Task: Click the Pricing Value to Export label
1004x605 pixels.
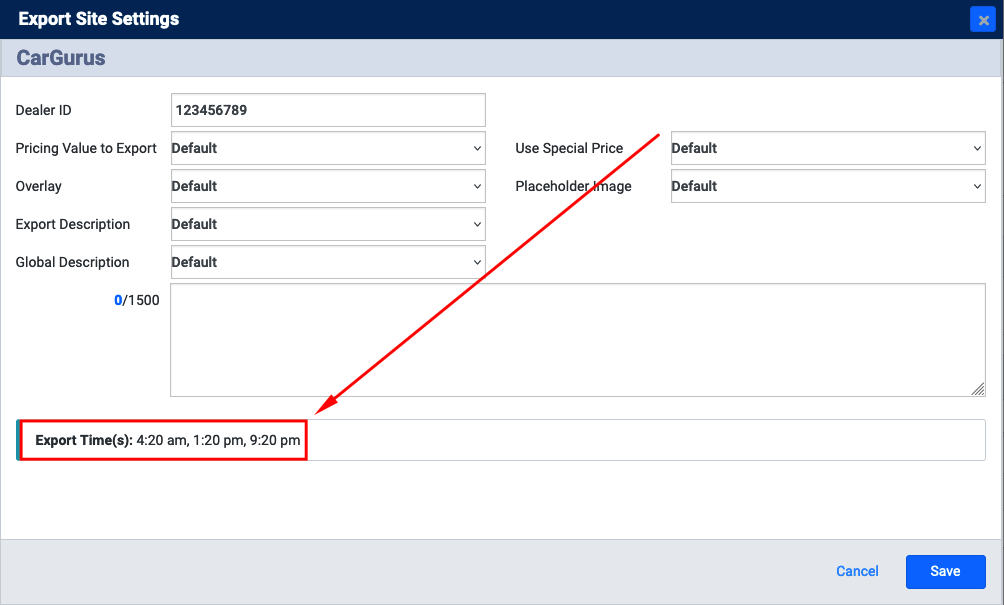Action: [x=86, y=149]
